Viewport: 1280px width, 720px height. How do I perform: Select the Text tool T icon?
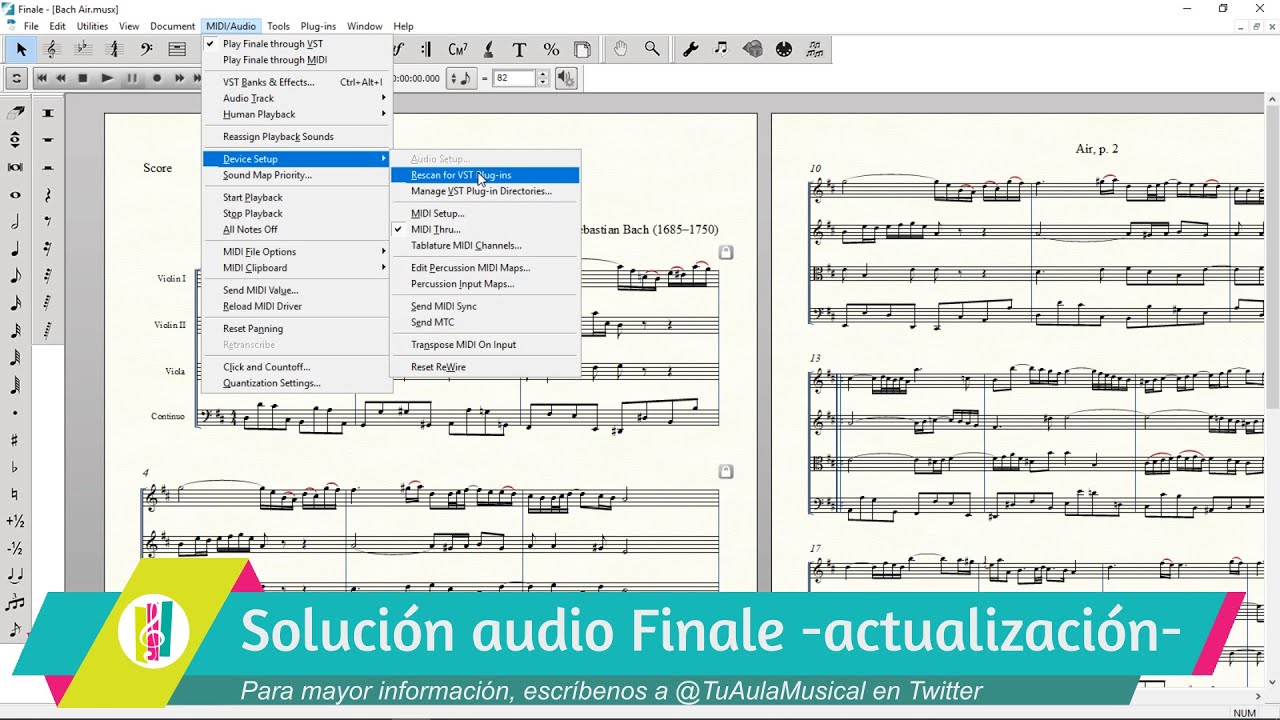(519, 49)
